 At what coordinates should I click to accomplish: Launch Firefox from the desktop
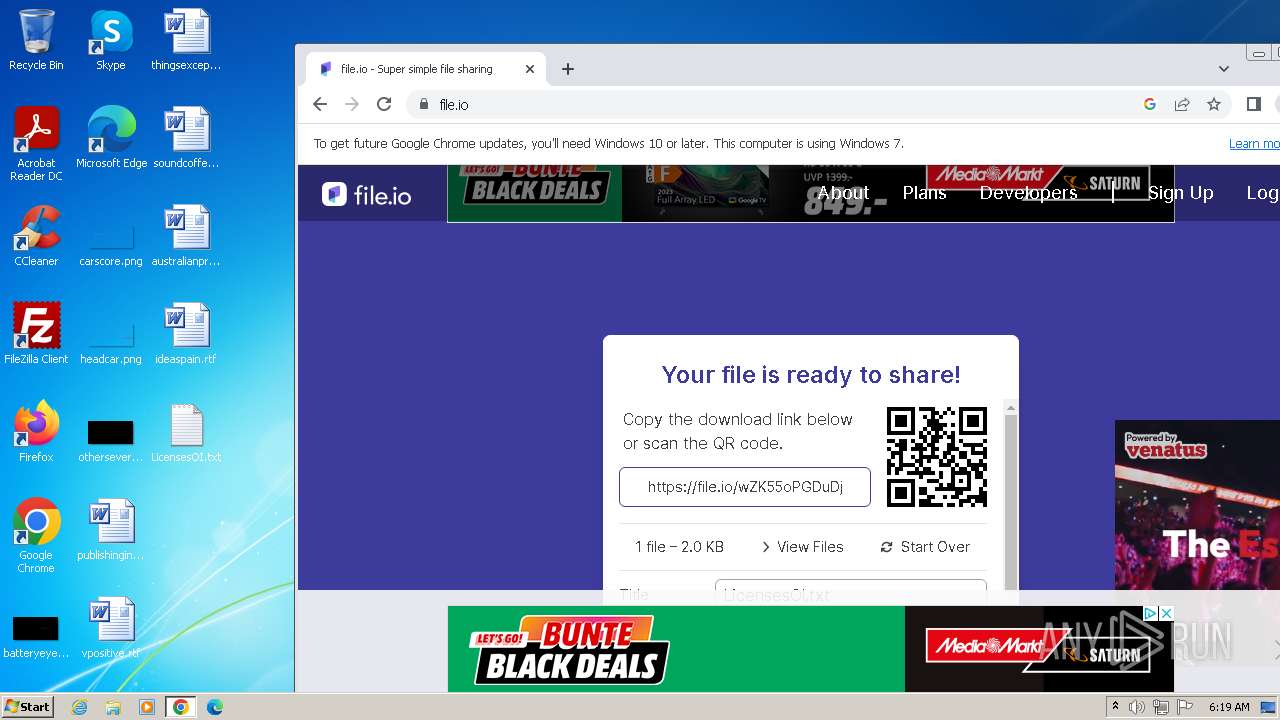(x=36, y=432)
